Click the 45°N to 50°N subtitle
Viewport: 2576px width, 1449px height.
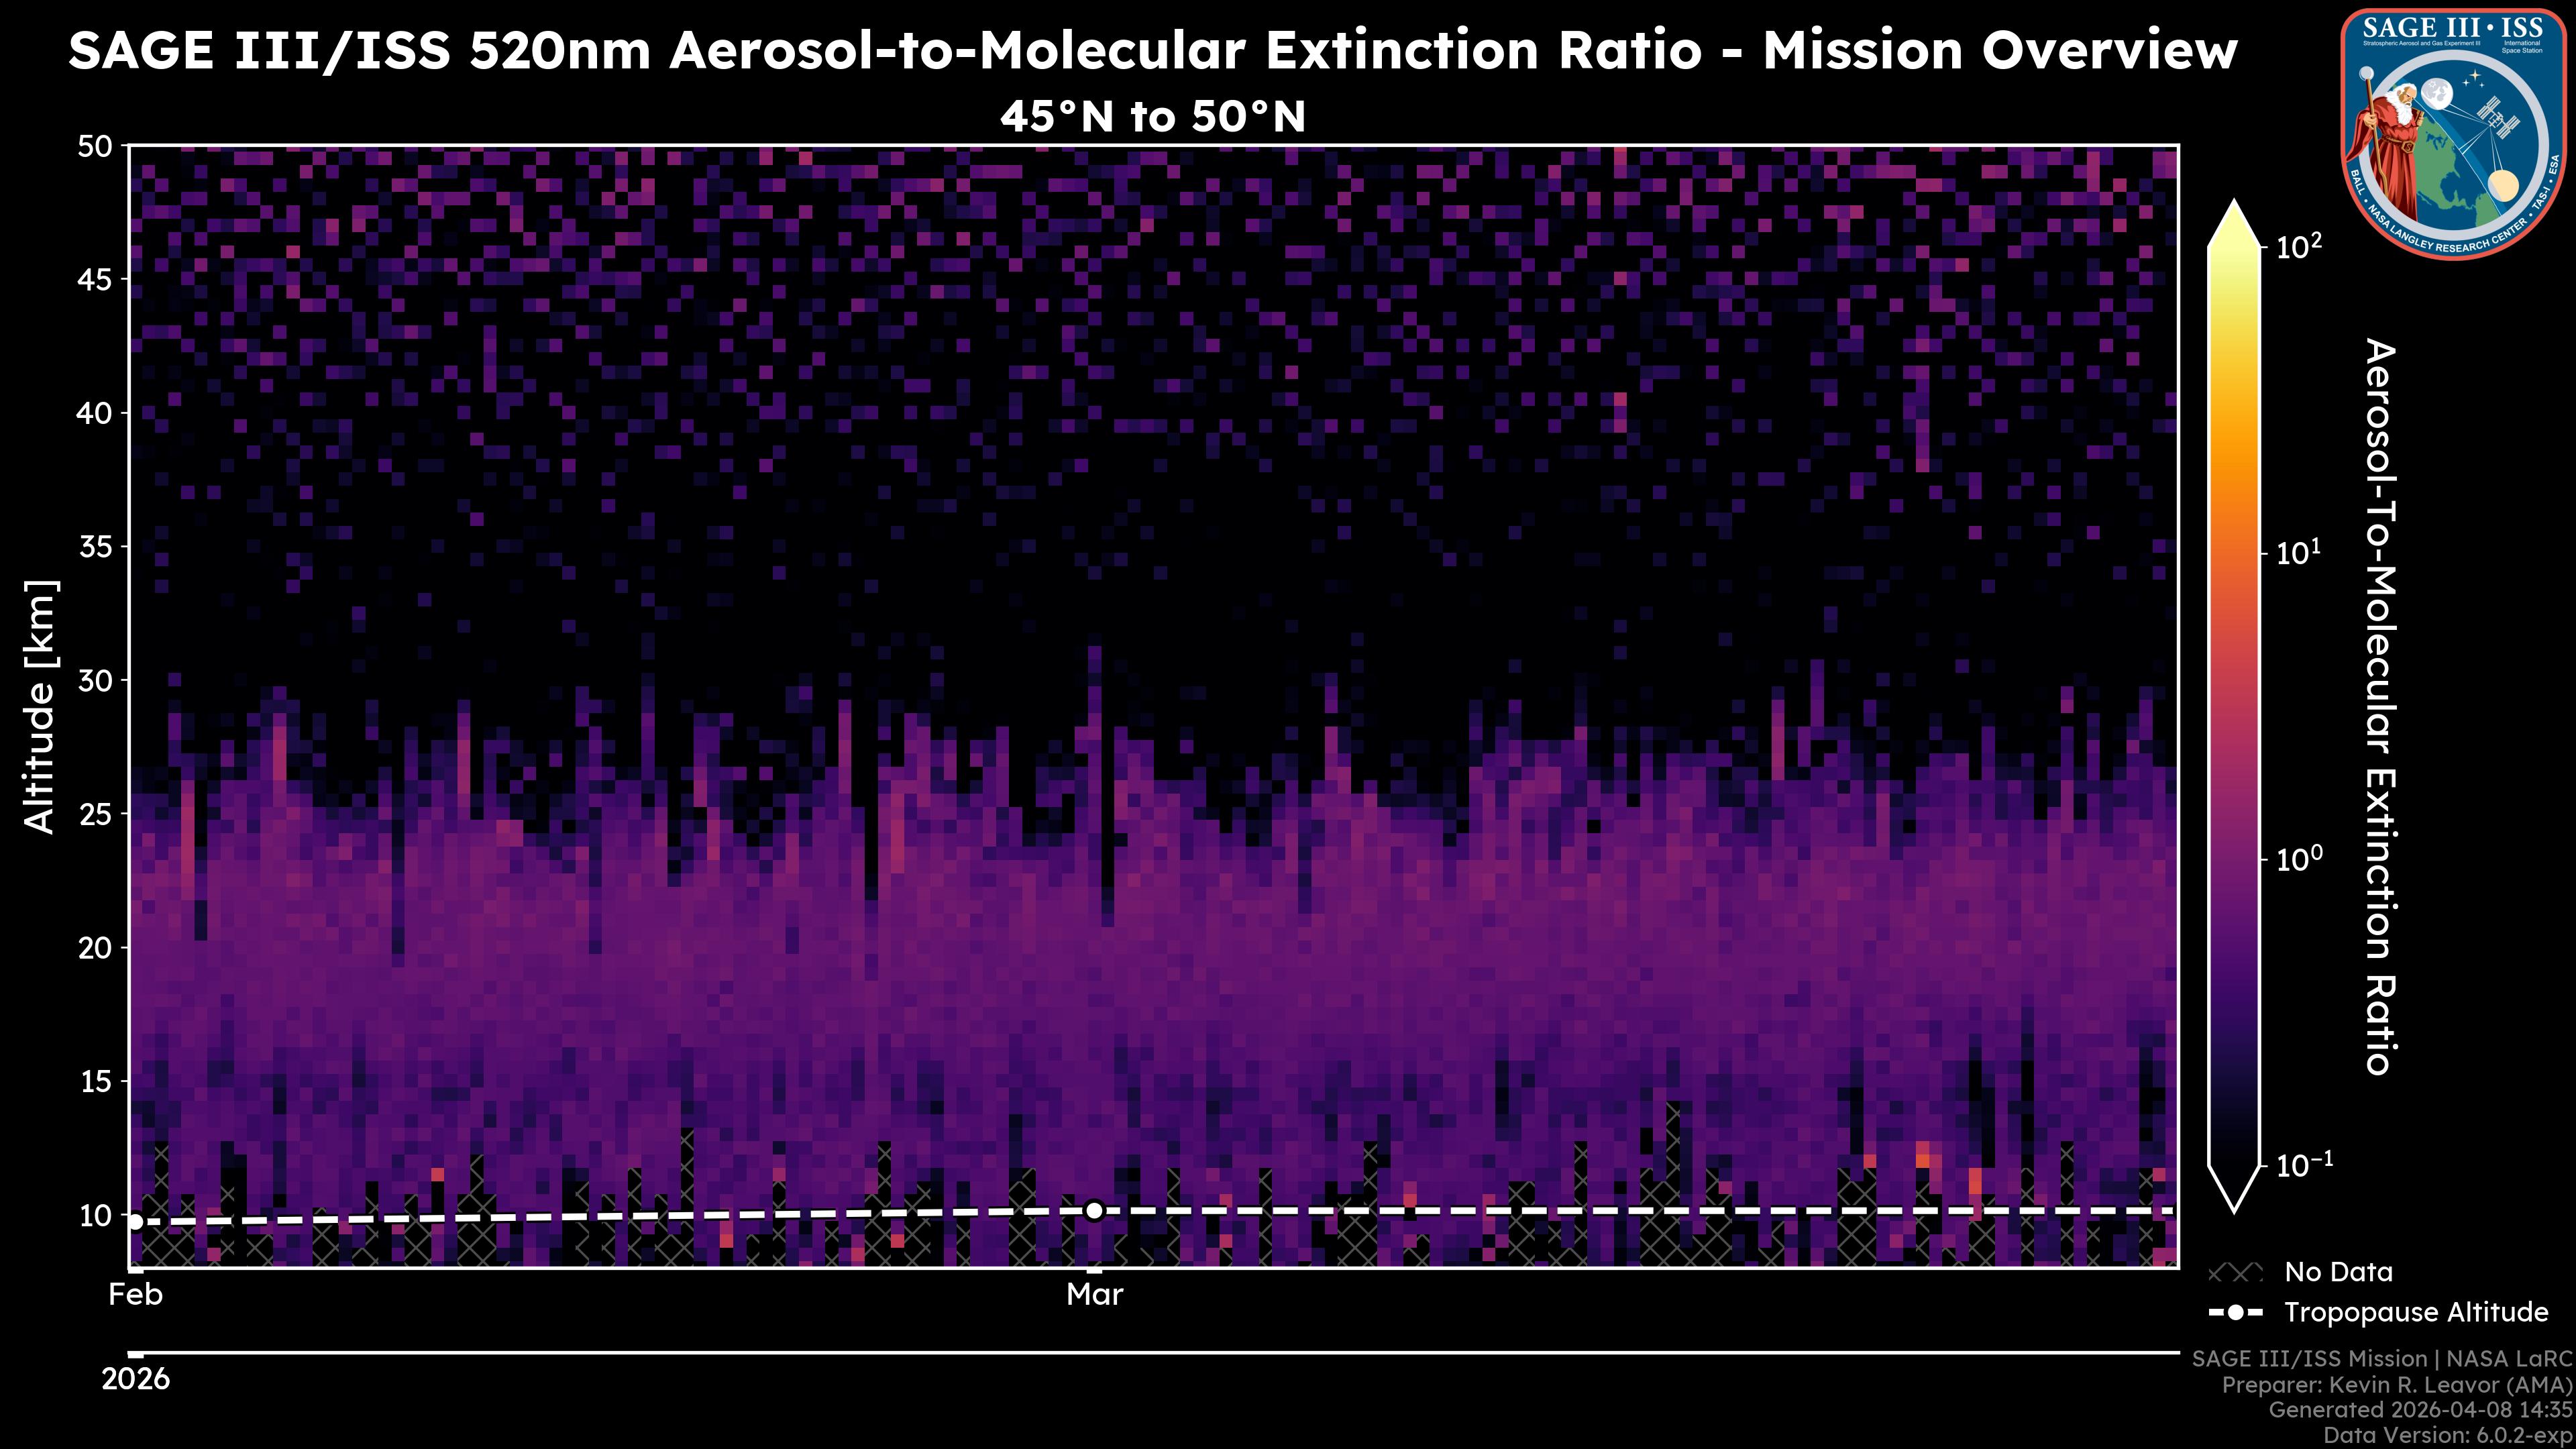1152,117
